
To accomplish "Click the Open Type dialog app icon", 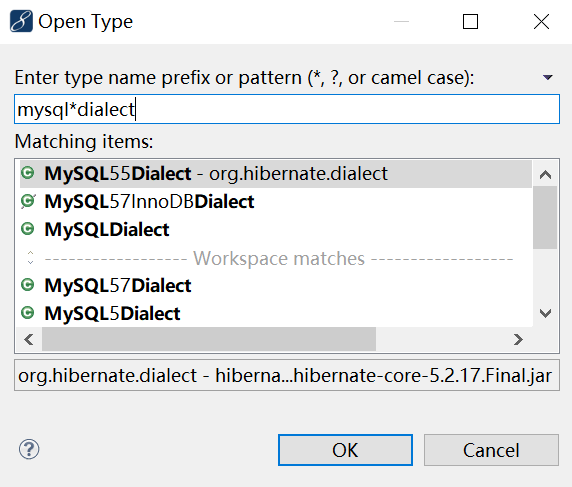I will click(21, 21).
